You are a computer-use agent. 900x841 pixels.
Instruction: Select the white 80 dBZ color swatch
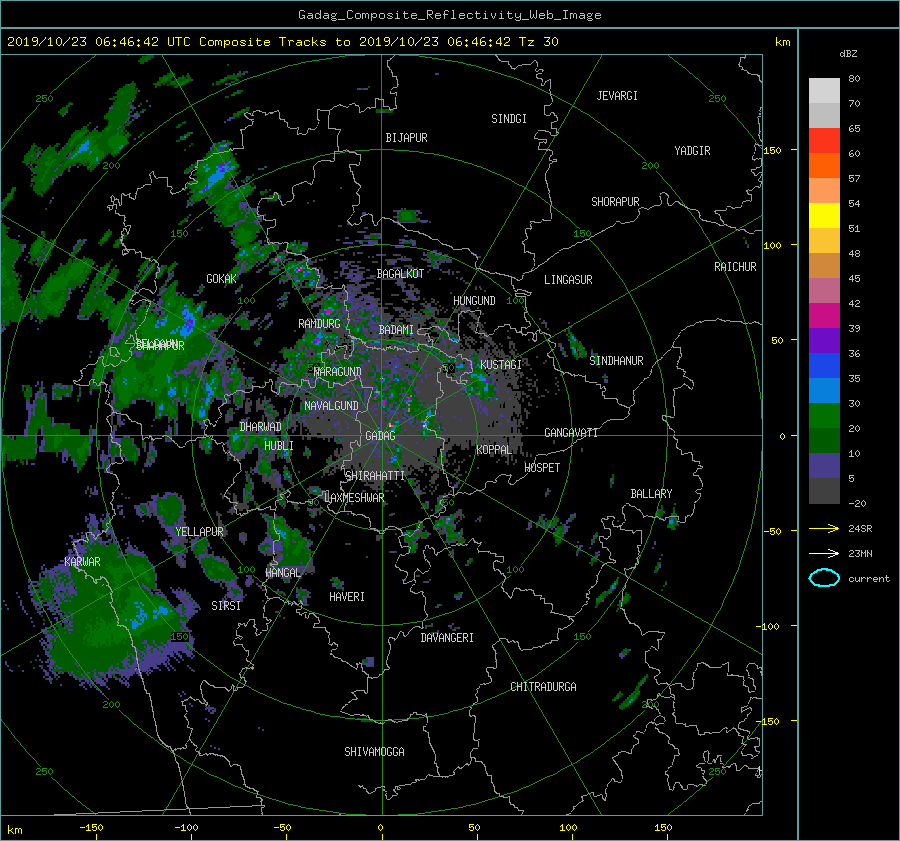[824, 90]
